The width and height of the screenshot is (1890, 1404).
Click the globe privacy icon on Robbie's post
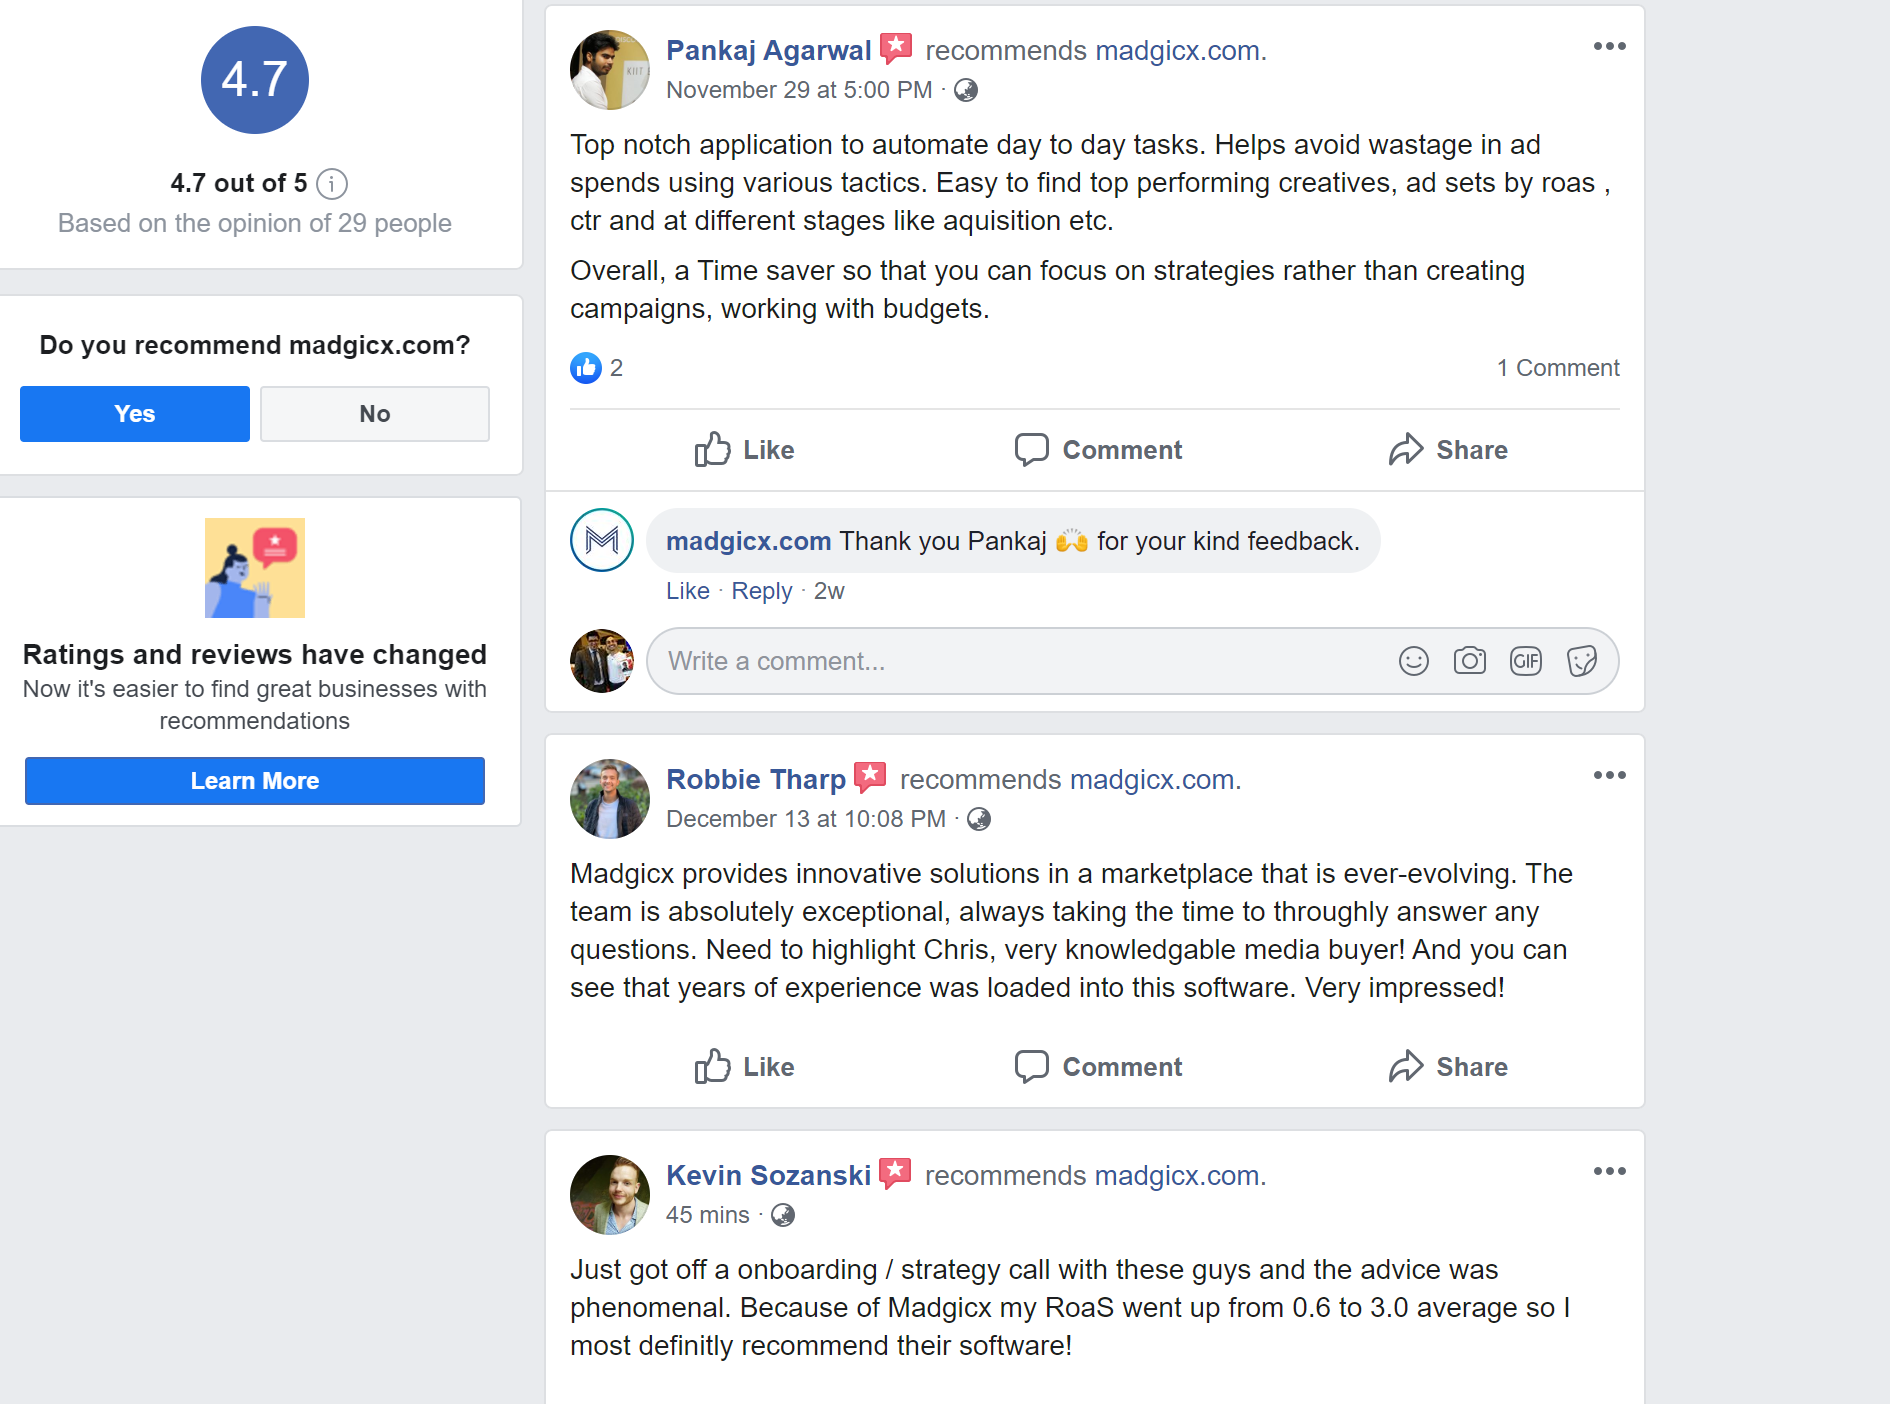[x=979, y=819]
